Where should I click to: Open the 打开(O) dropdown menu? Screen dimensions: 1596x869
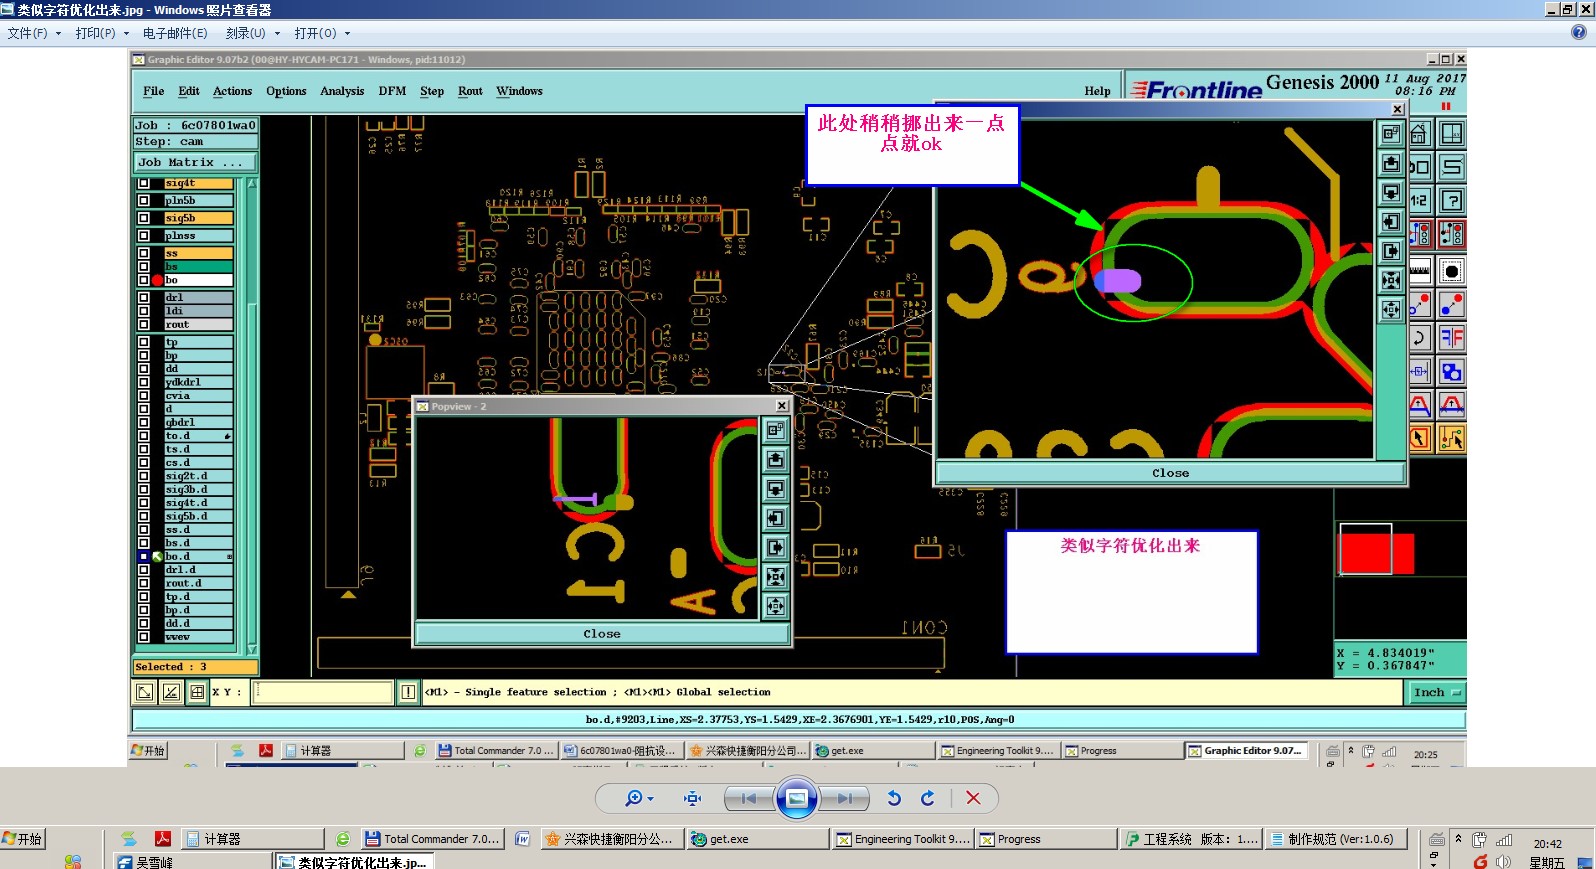tap(322, 33)
